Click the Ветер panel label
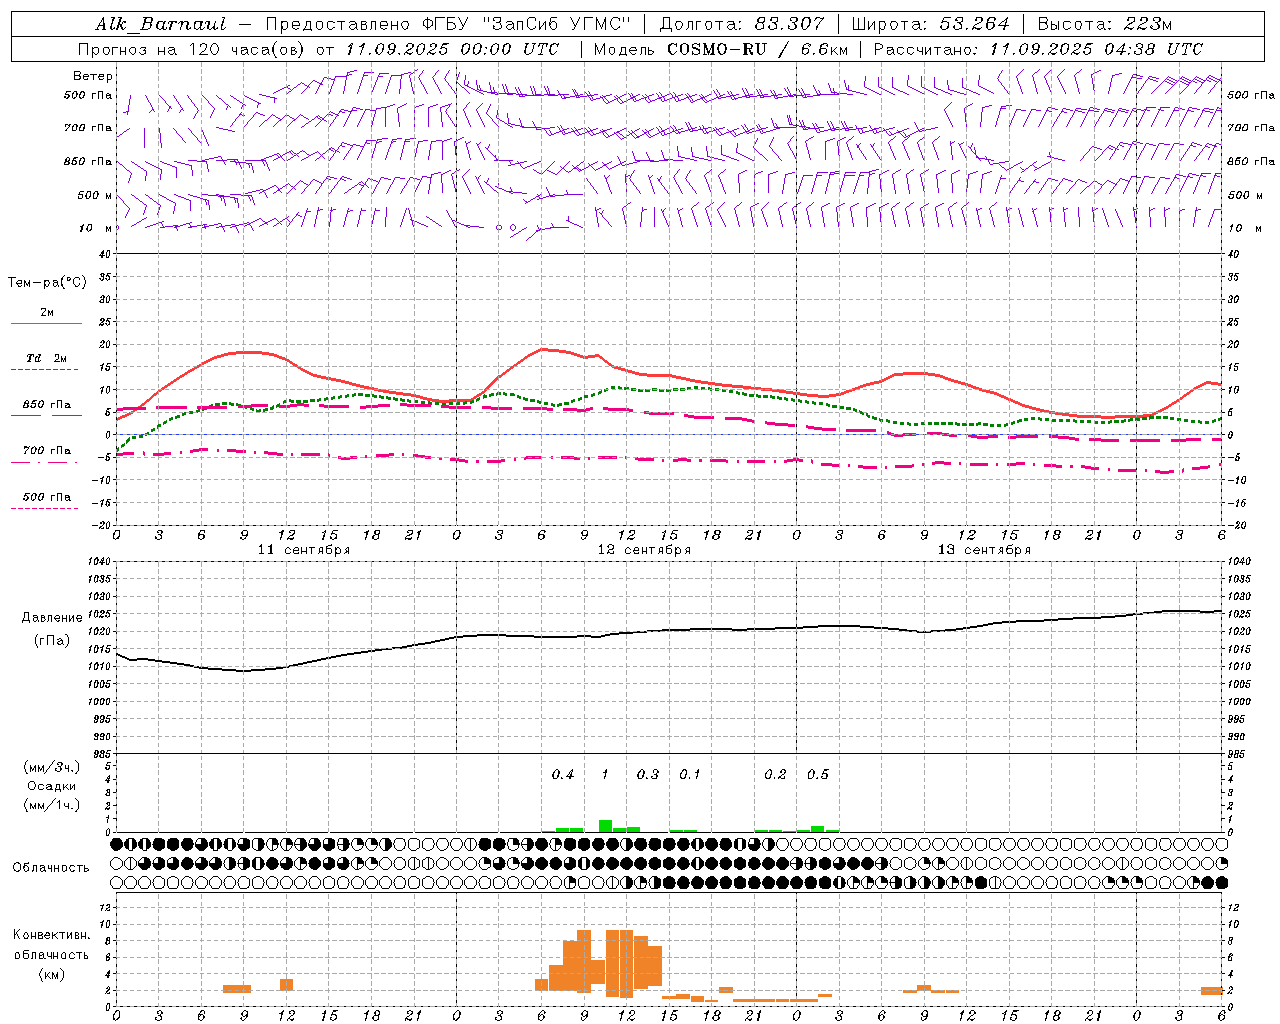This screenshot has height=1024, width=1280. click(x=93, y=76)
